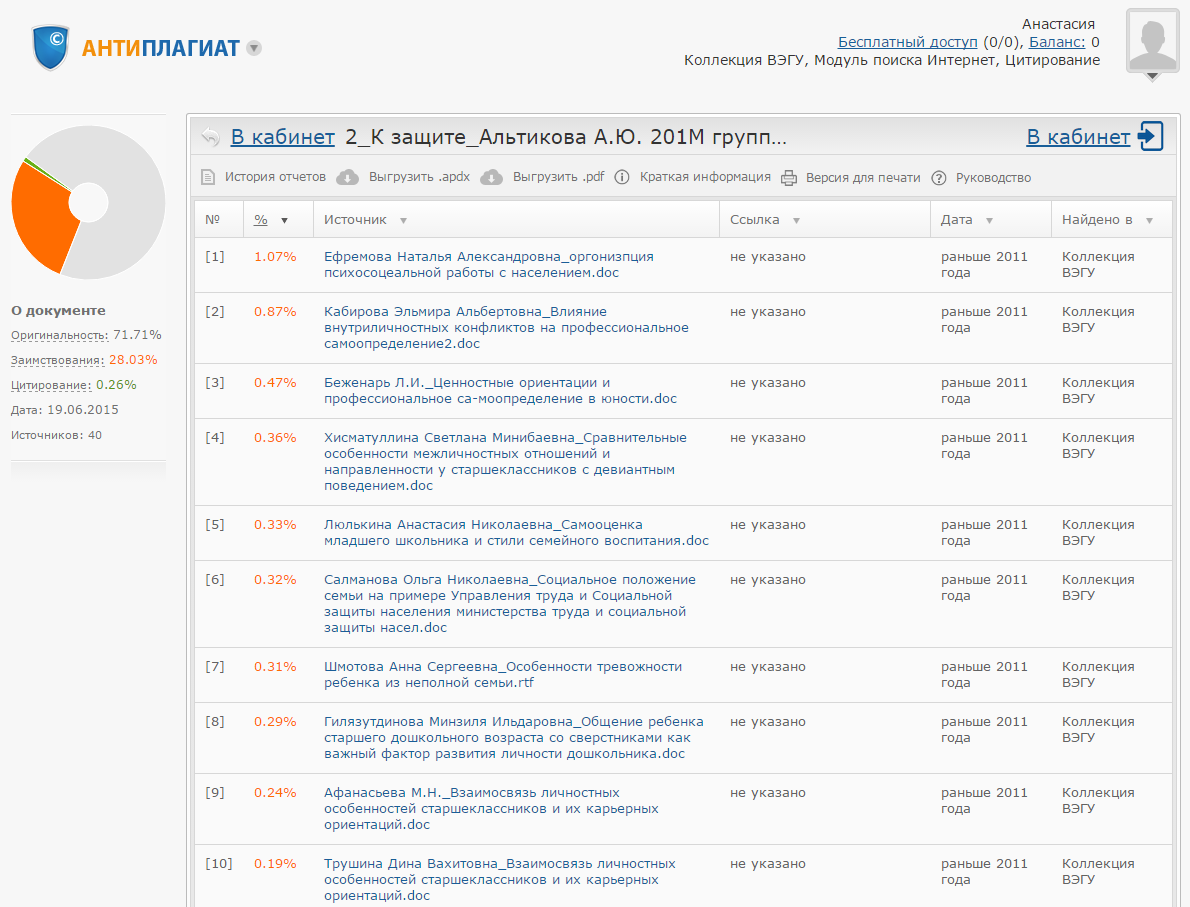Click the Оригинальность label in document info
This screenshot has height=907, width=1190.
pos(59,335)
